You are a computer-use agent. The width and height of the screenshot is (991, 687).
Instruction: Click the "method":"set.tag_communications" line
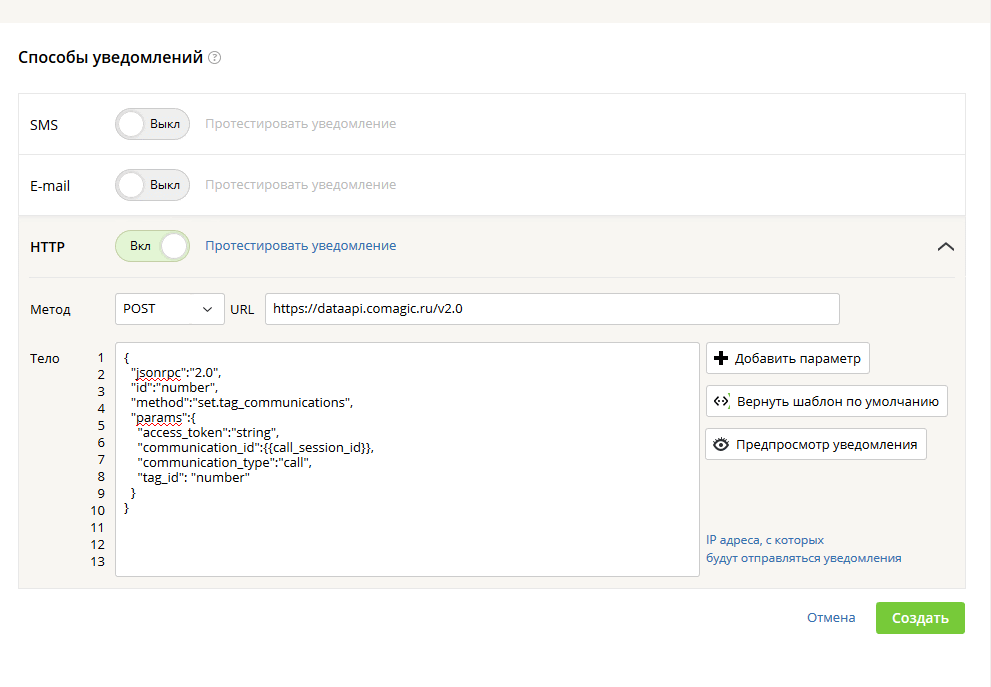tap(242, 403)
